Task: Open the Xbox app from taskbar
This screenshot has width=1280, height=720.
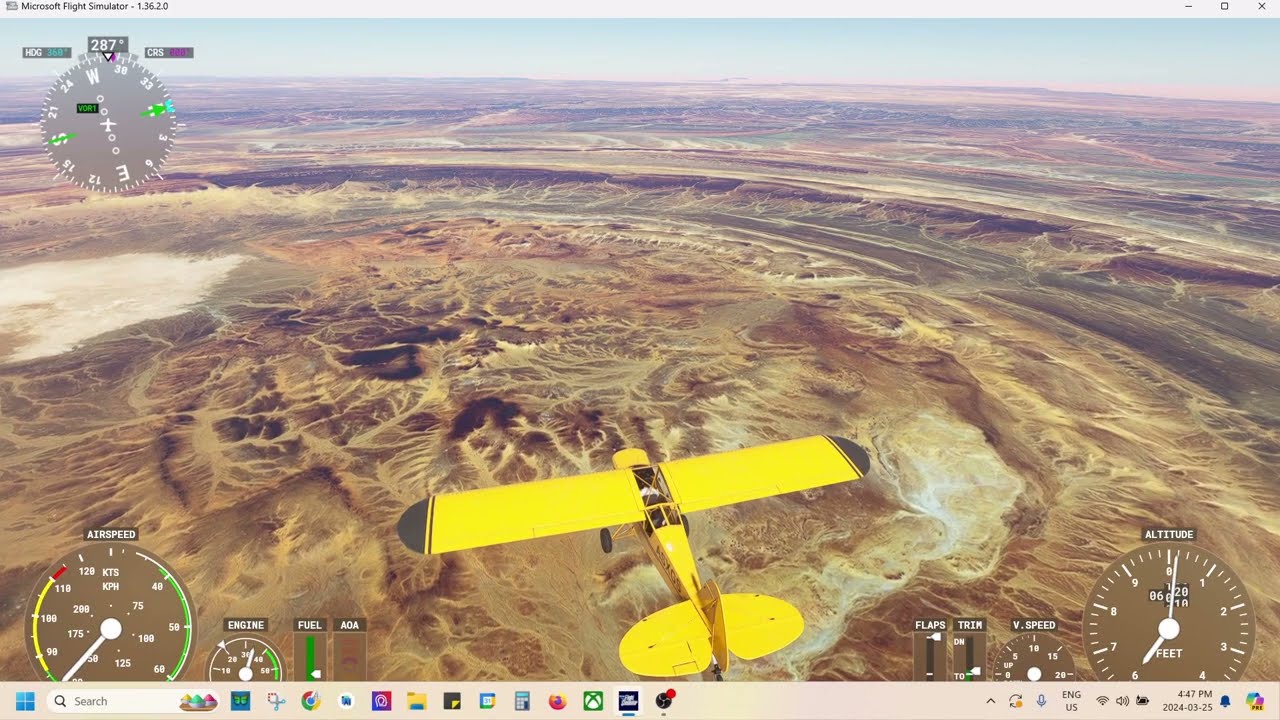Action: 593,701
